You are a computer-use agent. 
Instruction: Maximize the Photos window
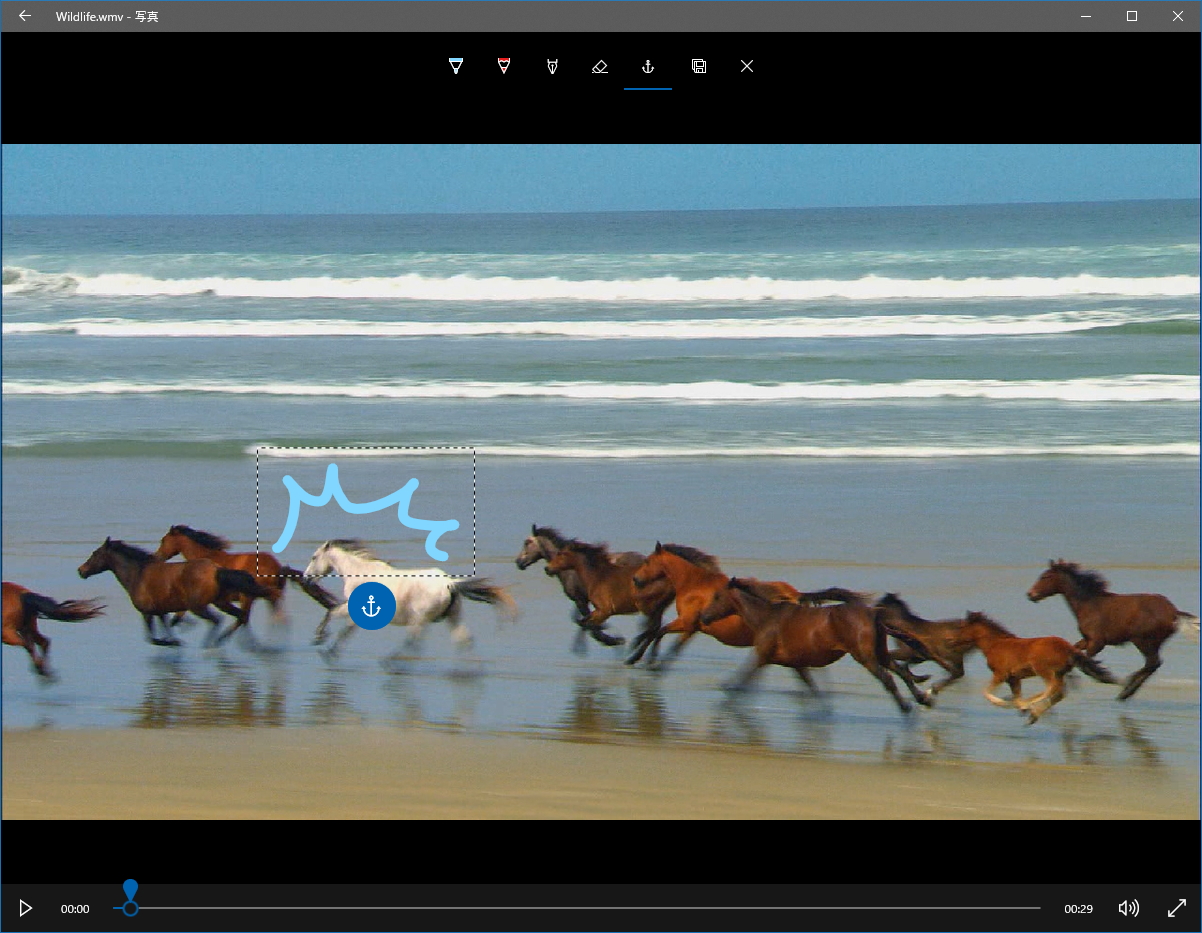pyautogui.click(x=1132, y=16)
